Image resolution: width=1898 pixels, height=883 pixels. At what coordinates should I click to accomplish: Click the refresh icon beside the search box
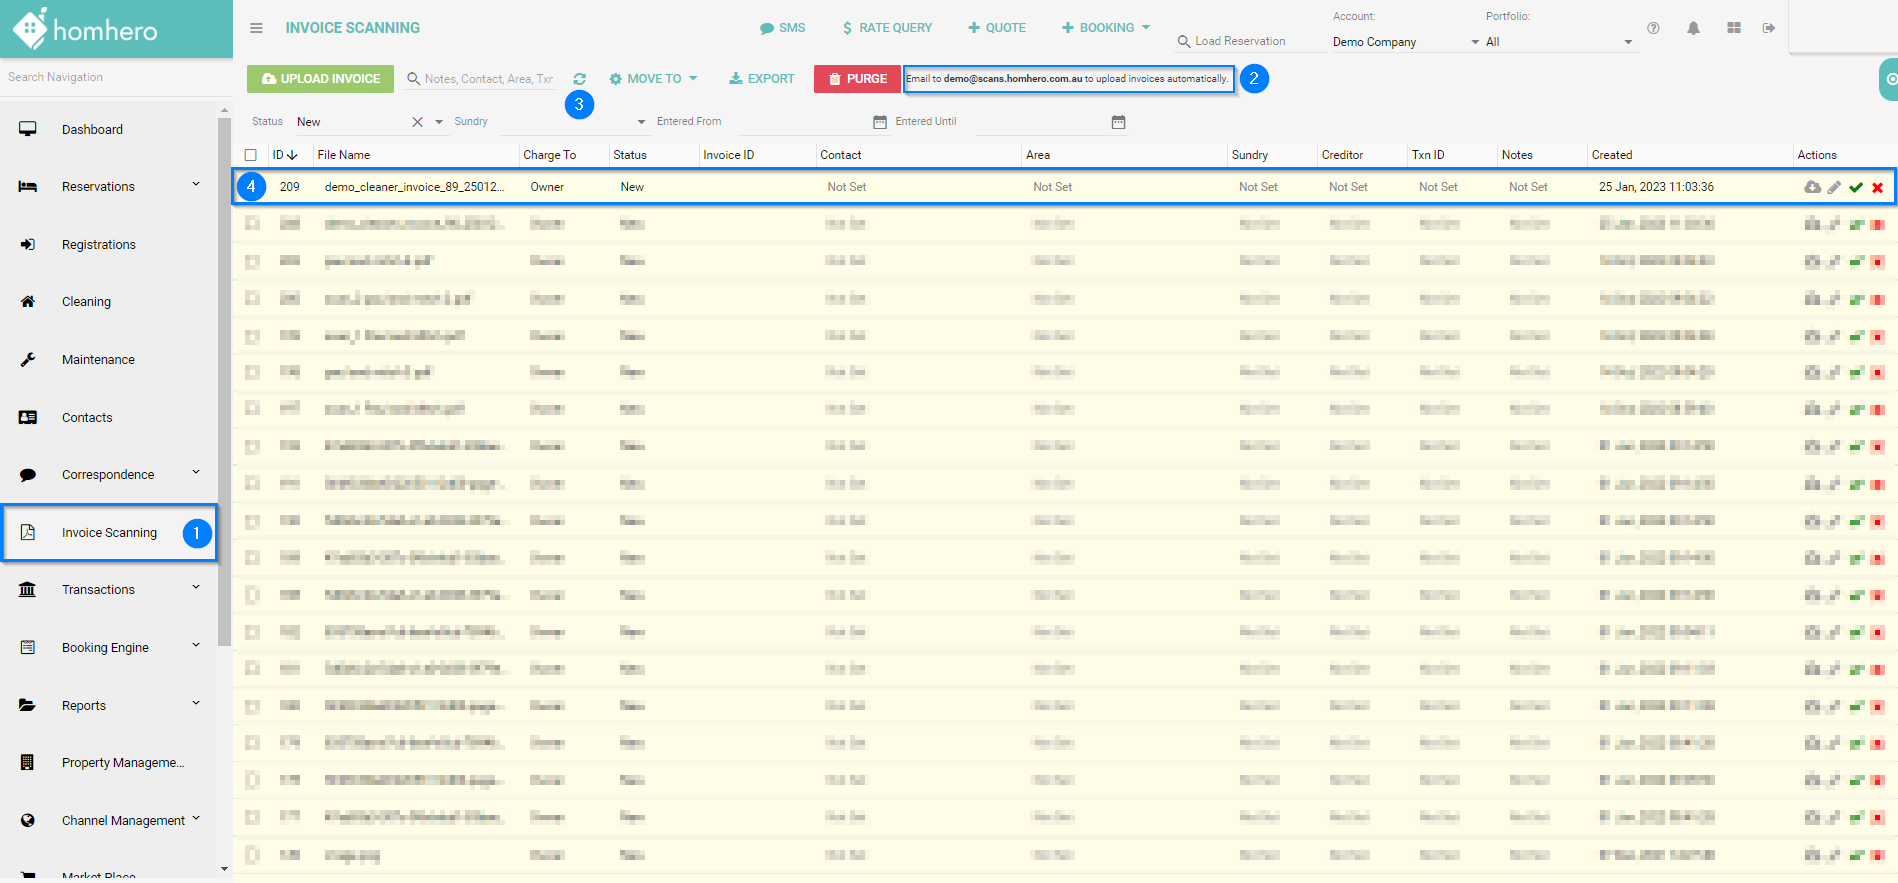(x=579, y=79)
